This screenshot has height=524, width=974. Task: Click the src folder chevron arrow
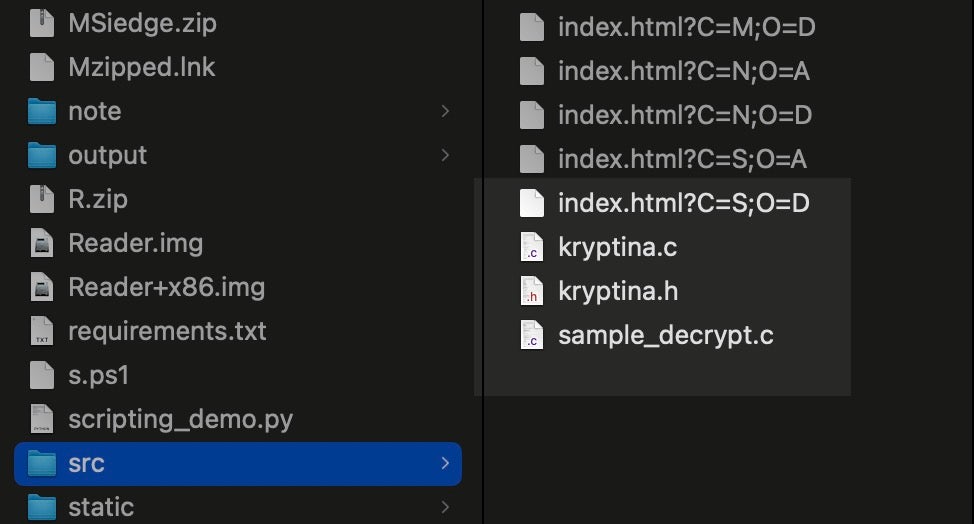pos(445,463)
